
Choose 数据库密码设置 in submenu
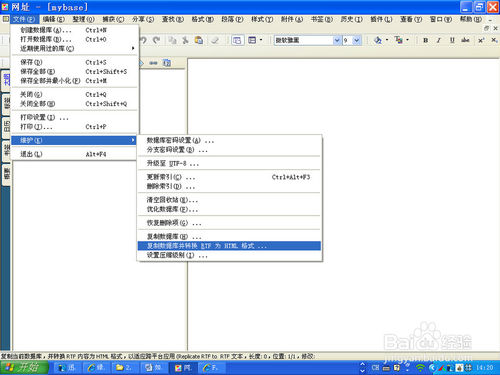click(x=229, y=141)
